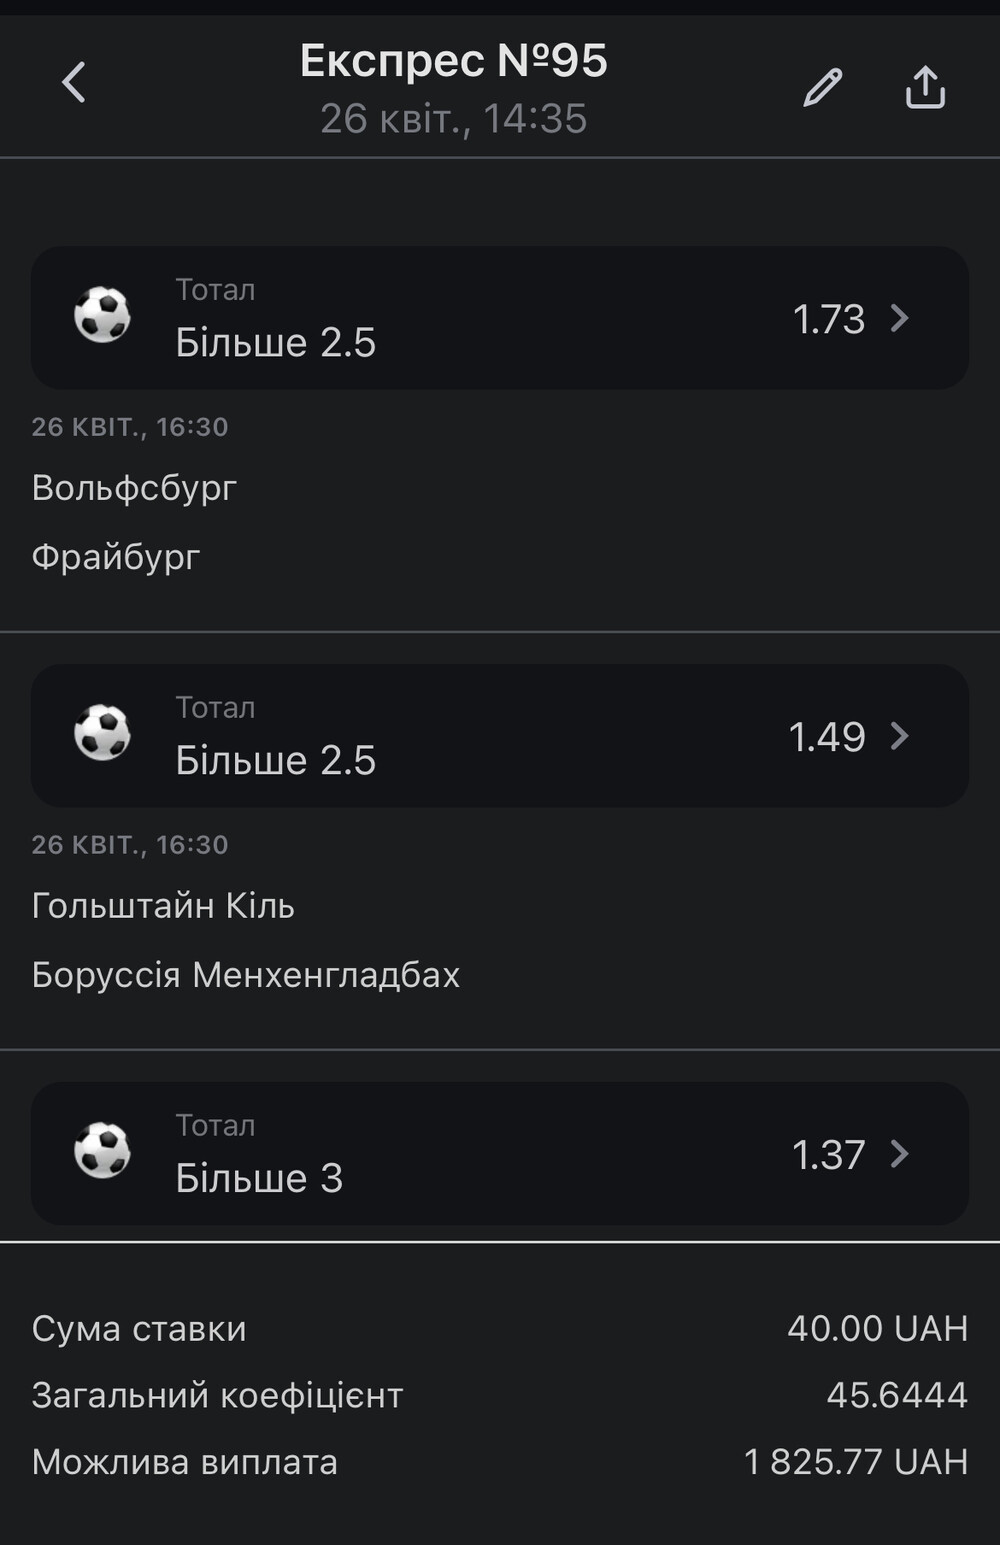This screenshot has width=1000, height=1545.
Task: Open the Експрес №95 title header
Action: click(454, 60)
